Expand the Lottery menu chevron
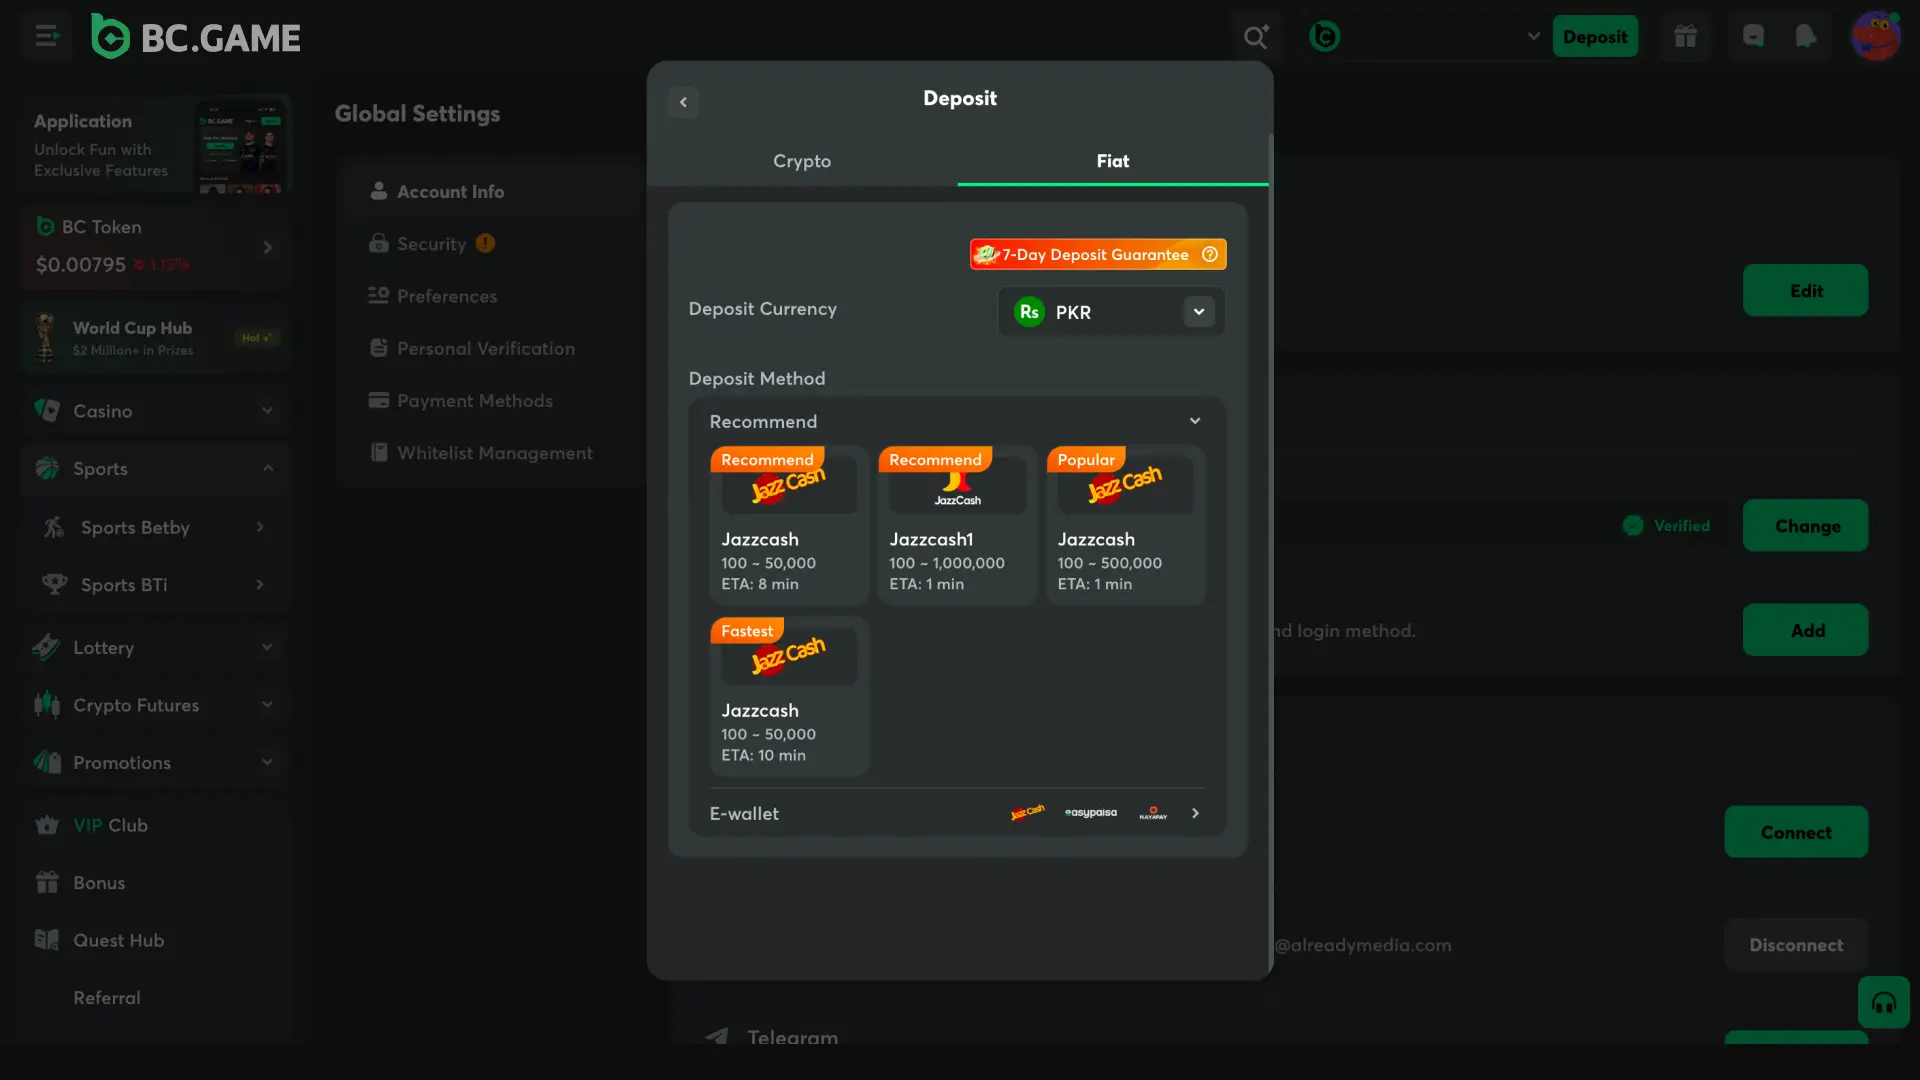Image resolution: width=1920 pixels, height=1080 pixels. (267, 647)
